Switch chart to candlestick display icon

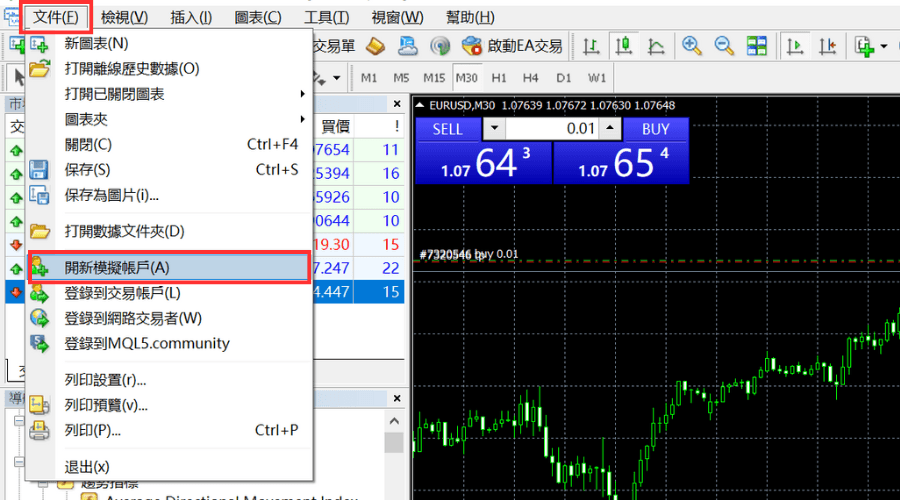624,46
